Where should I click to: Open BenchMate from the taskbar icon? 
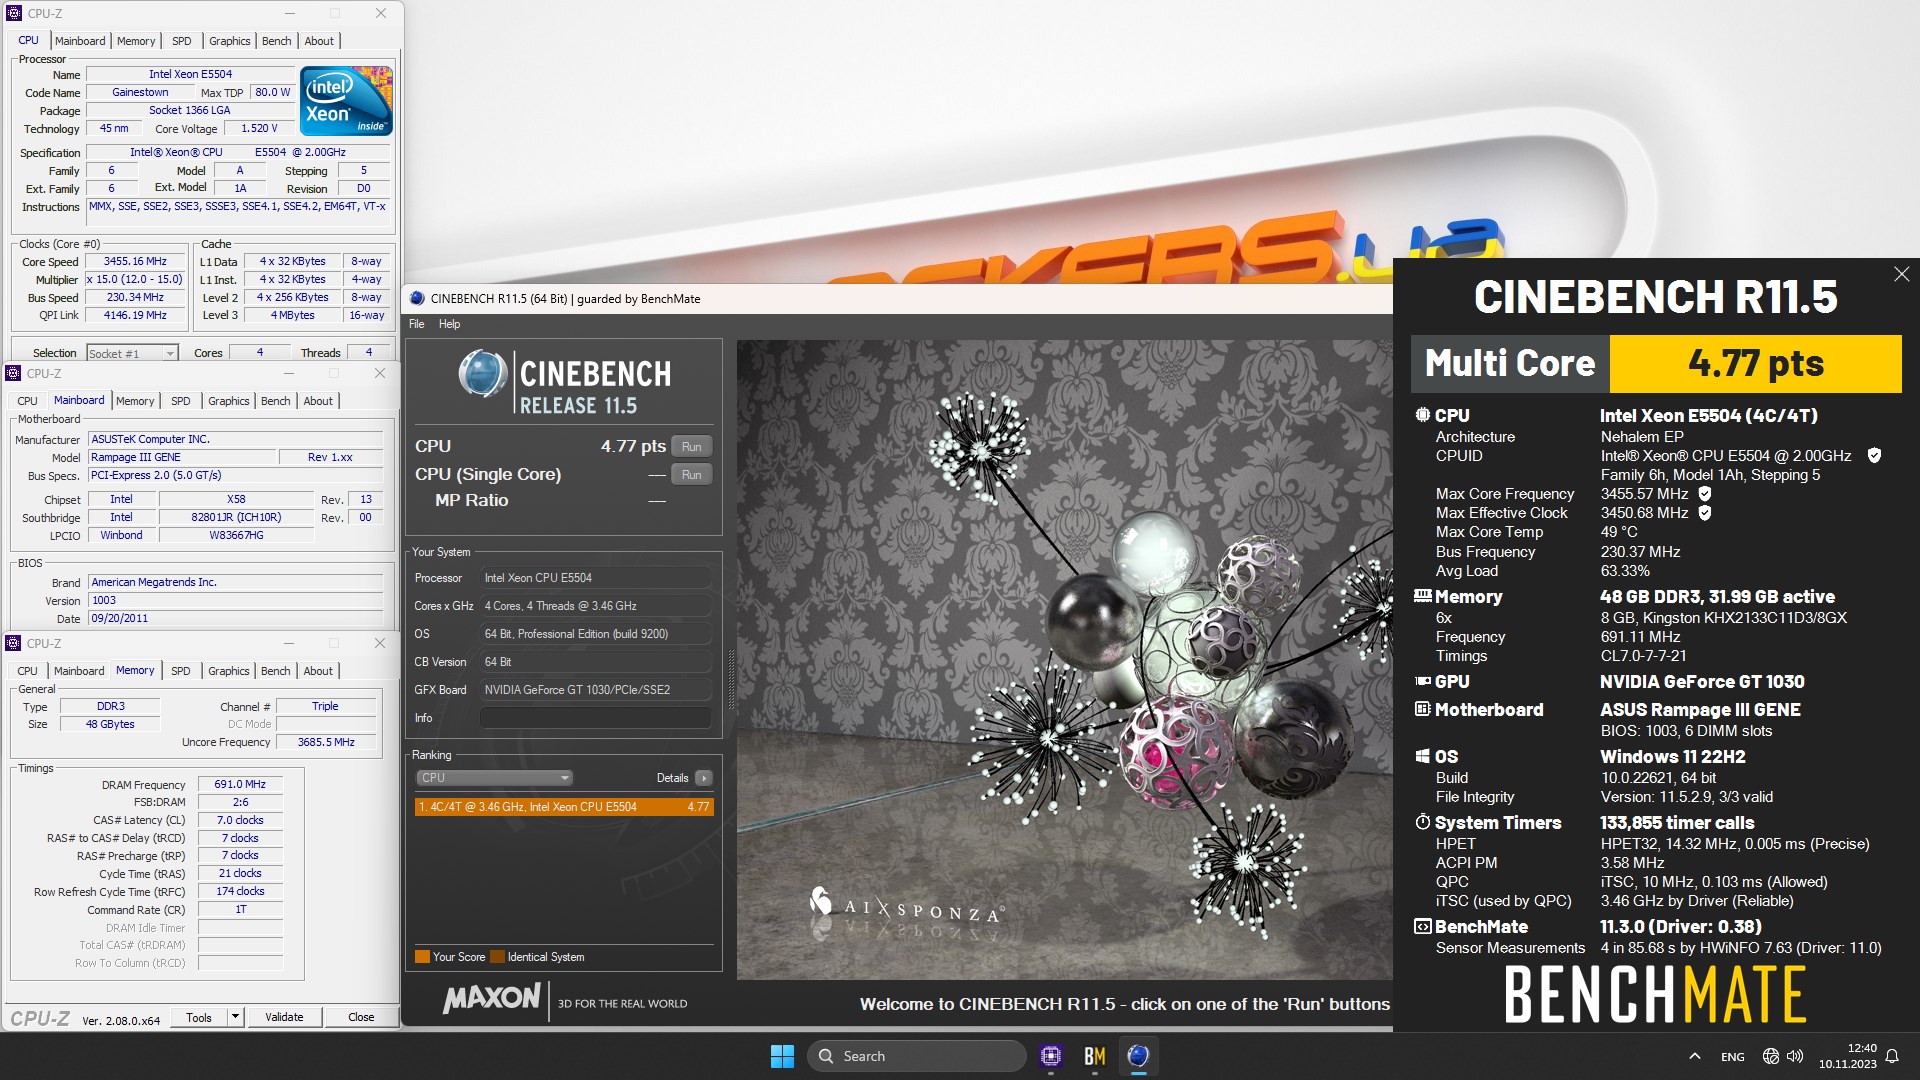(x=1095, y=1056)
